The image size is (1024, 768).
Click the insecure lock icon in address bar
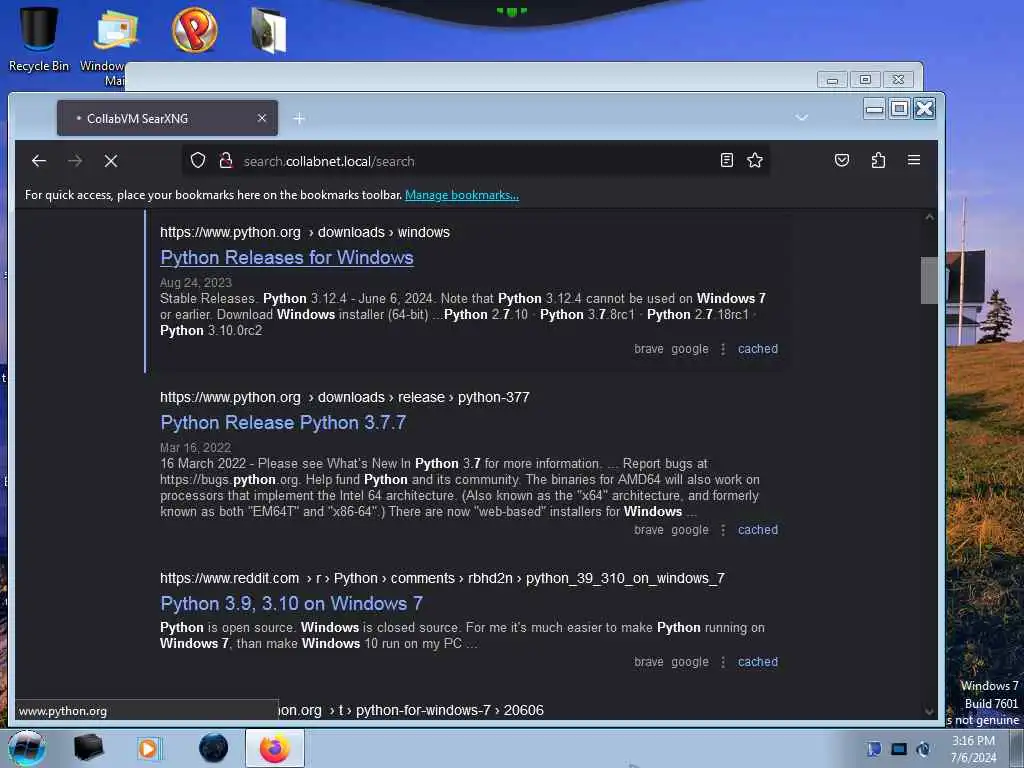[x=226, y=161]
